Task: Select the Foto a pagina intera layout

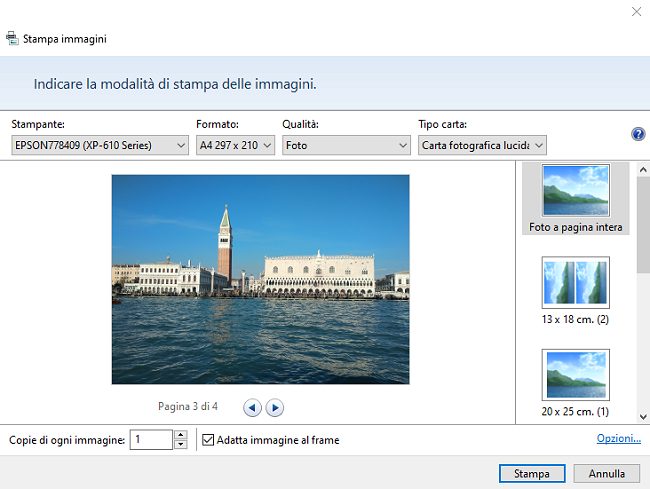Action: click(575, 198)
